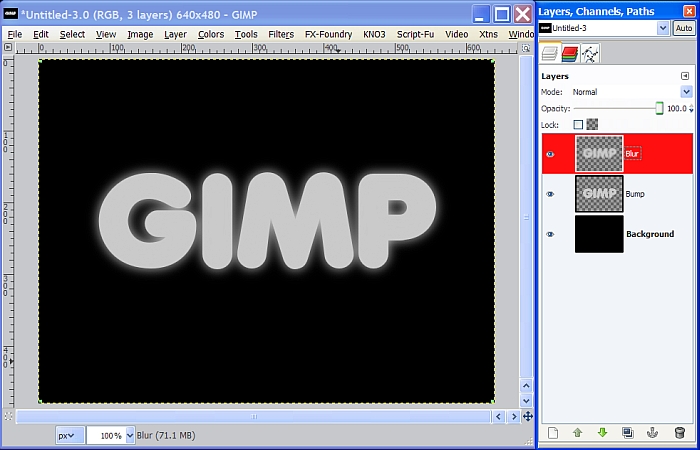700x450 pixels.
Task: Click the Background layer name
Action: [650, 234]
